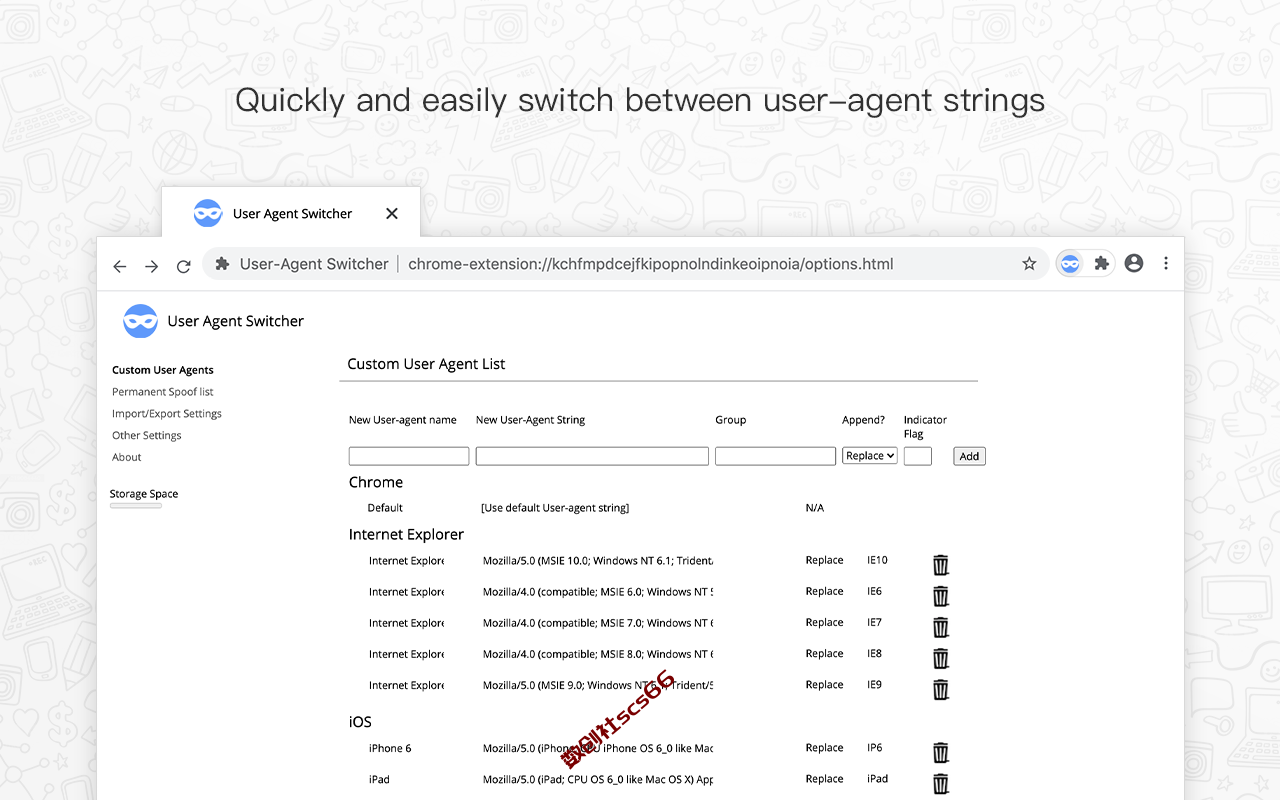Click the Storage Space progress bar
The height and width of the screenshot is (800, 1280).
pos(136,506)
